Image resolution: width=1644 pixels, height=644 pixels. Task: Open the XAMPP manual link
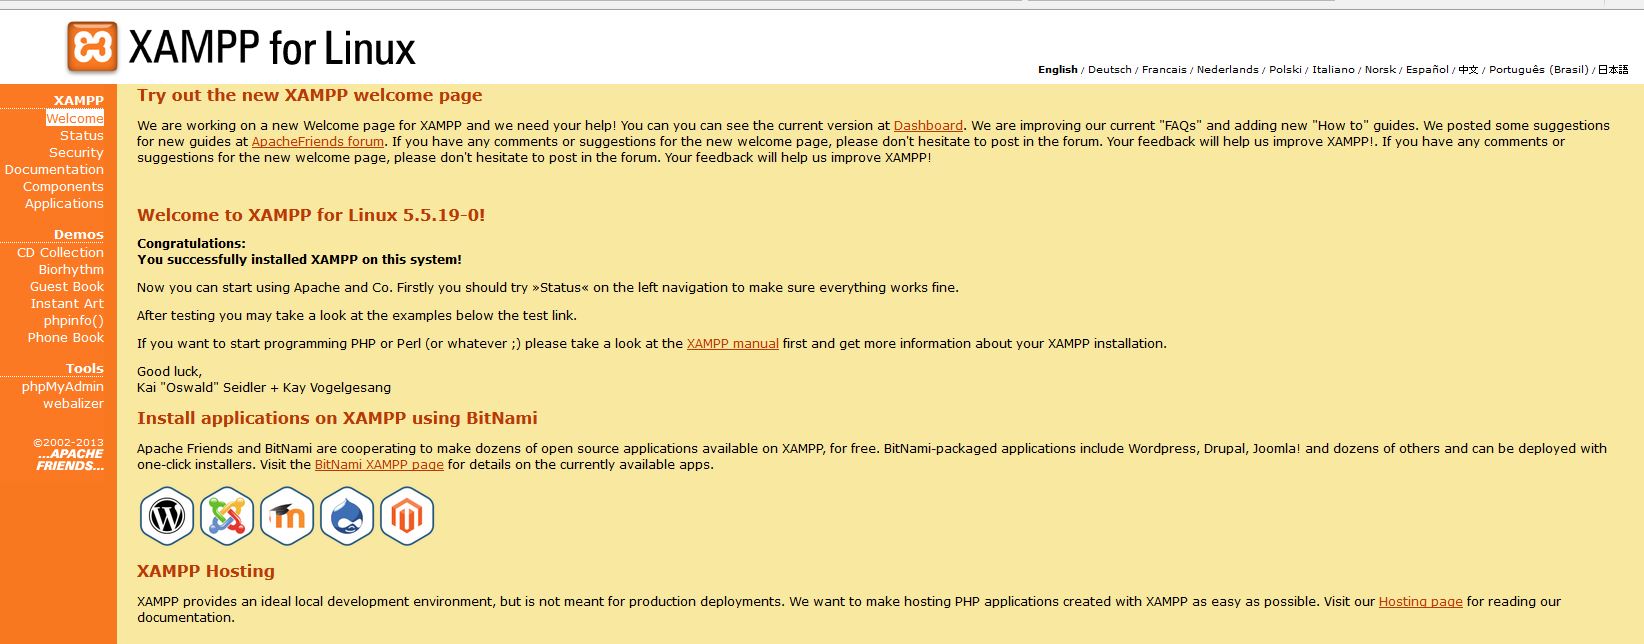[x=733, y=343]
